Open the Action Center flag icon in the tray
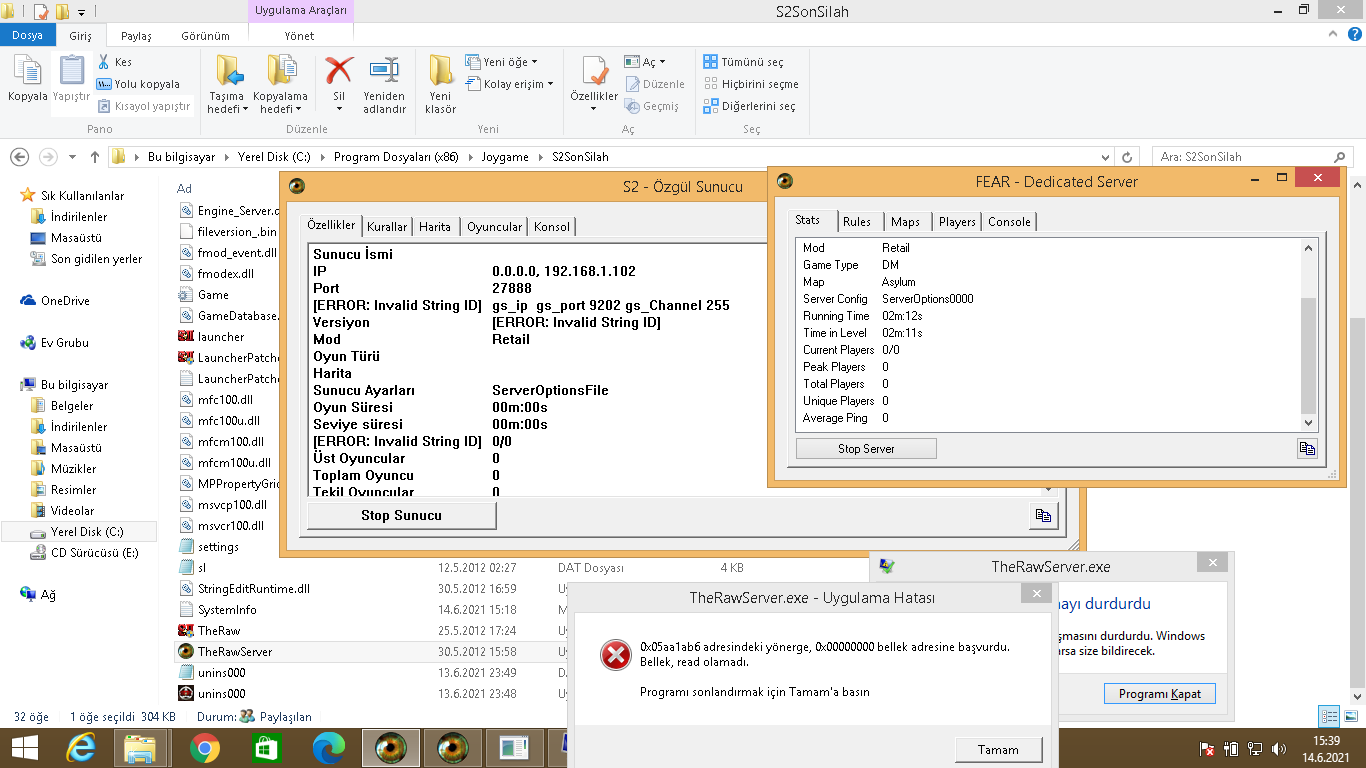Viewport: 1366px width, 768px height. (1207, 748)
